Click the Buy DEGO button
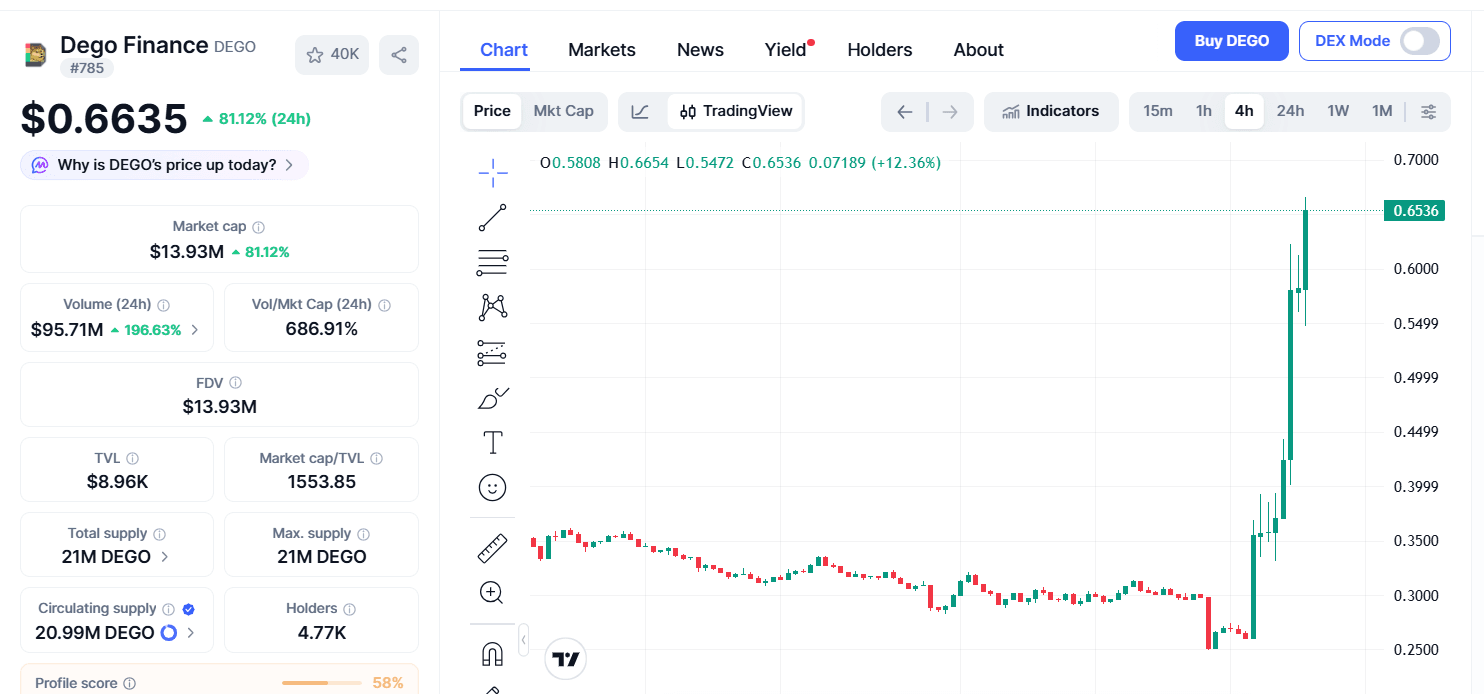The height and width of the screenshot is (694, 1484). click(x=1231, y=41)
